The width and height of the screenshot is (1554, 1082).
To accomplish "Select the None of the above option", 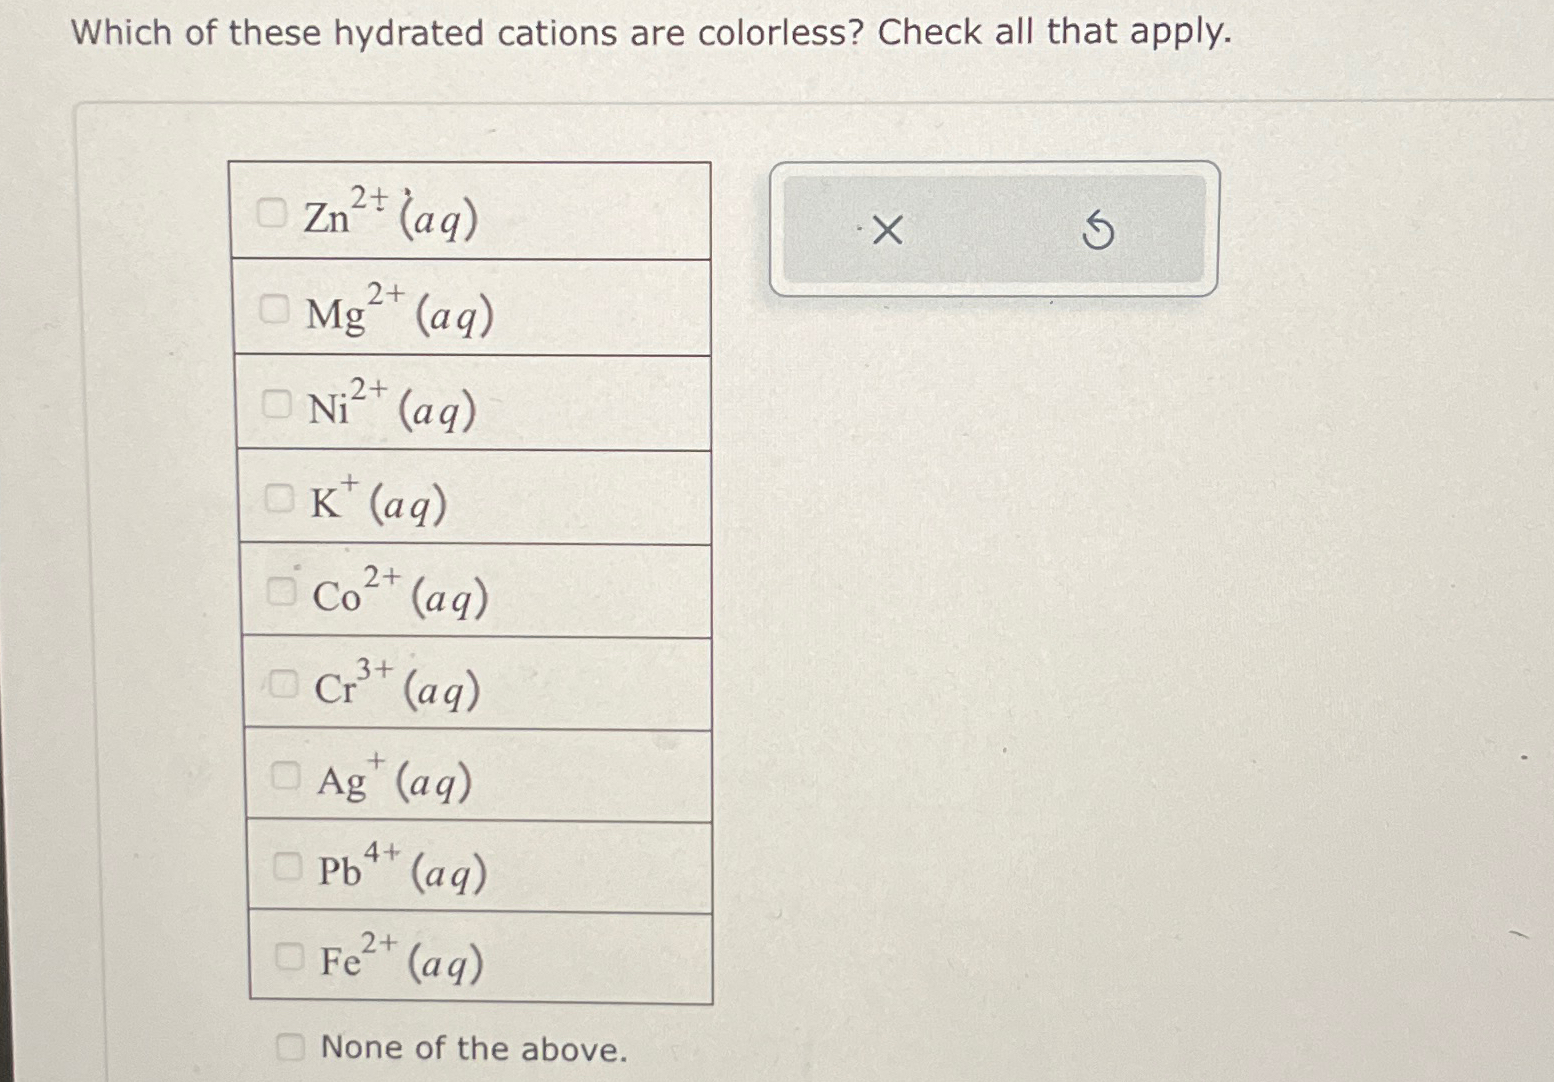I will tap(291, 1047).
